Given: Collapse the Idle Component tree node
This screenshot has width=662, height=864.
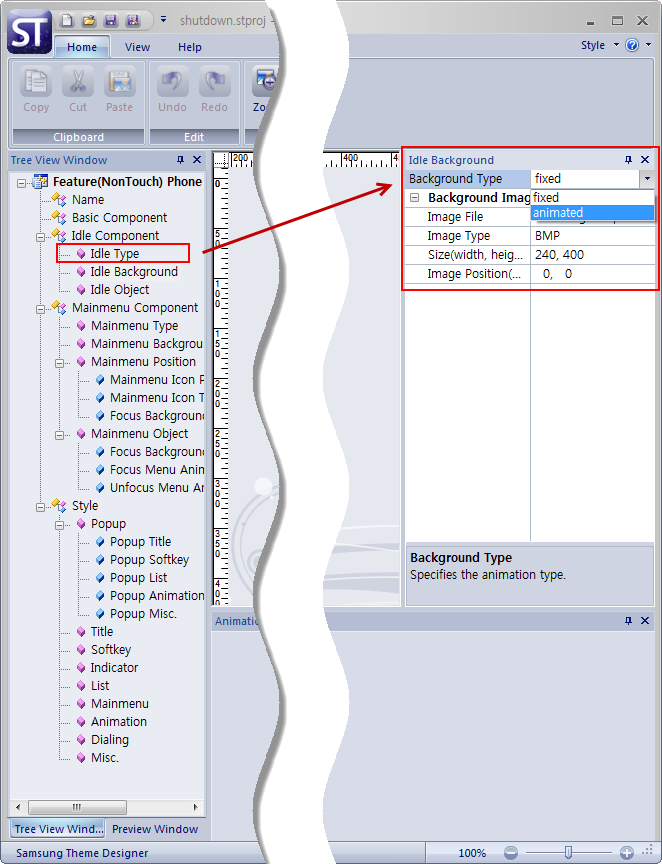Looking at the screenshot, I should (41, 236).
